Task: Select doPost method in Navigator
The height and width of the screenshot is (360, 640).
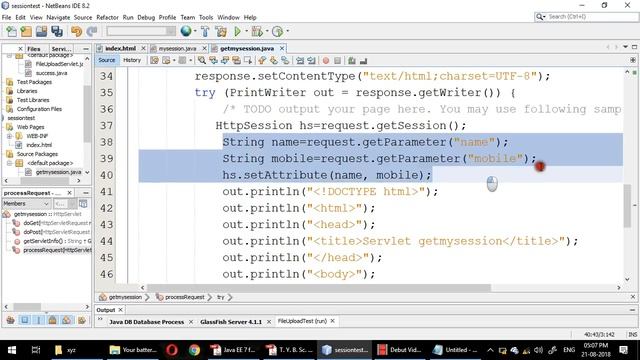Action: 56,232
